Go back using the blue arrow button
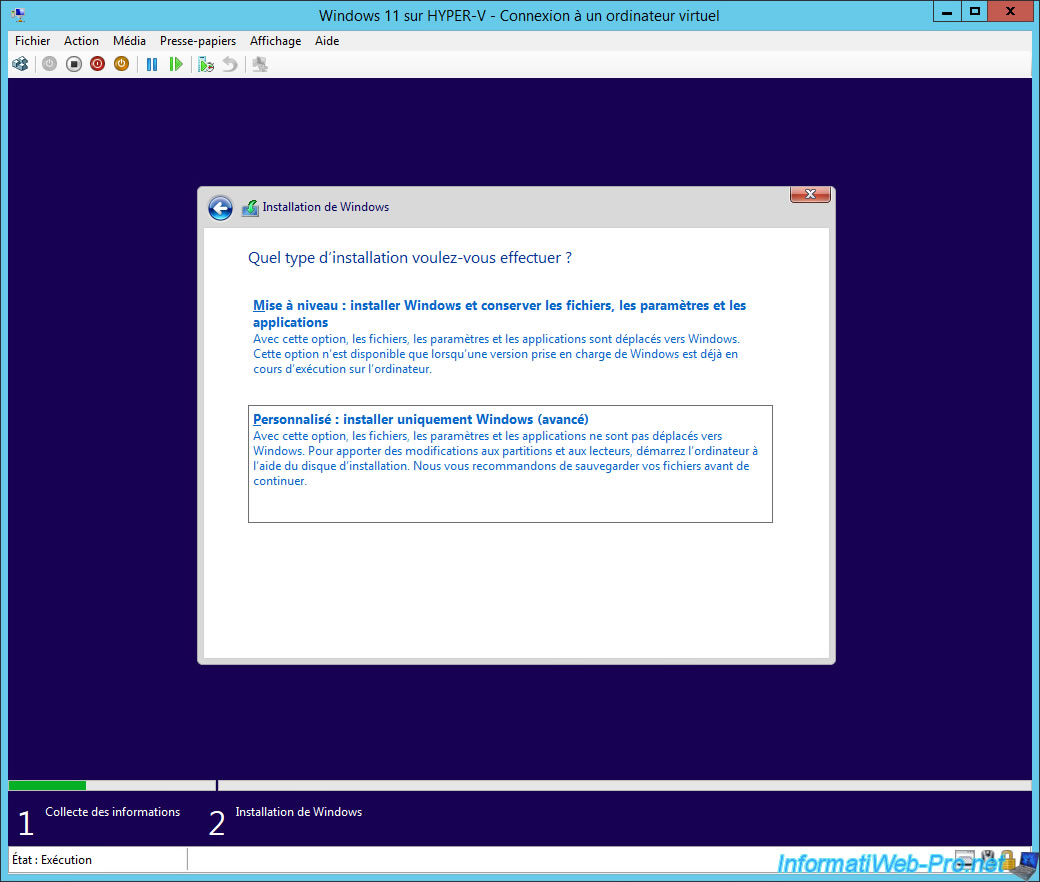Viewport: 1040px width, 882px height. pos(220,207)
